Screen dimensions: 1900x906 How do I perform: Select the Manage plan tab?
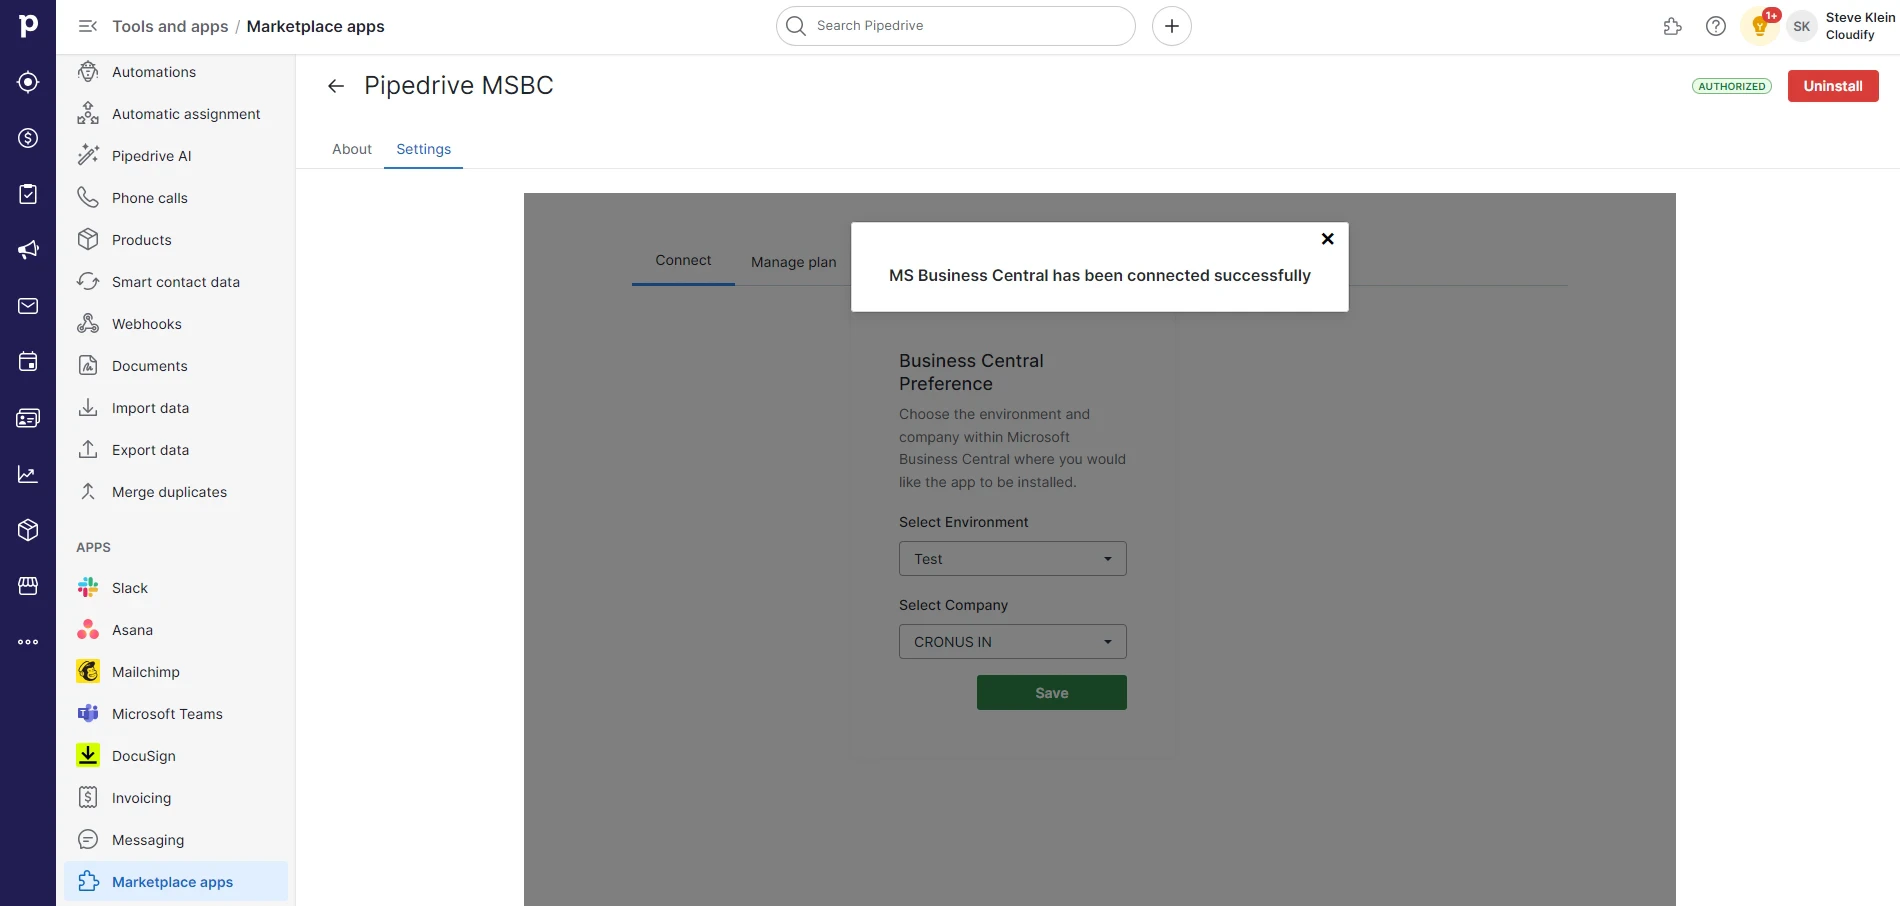tap(794, 262)
